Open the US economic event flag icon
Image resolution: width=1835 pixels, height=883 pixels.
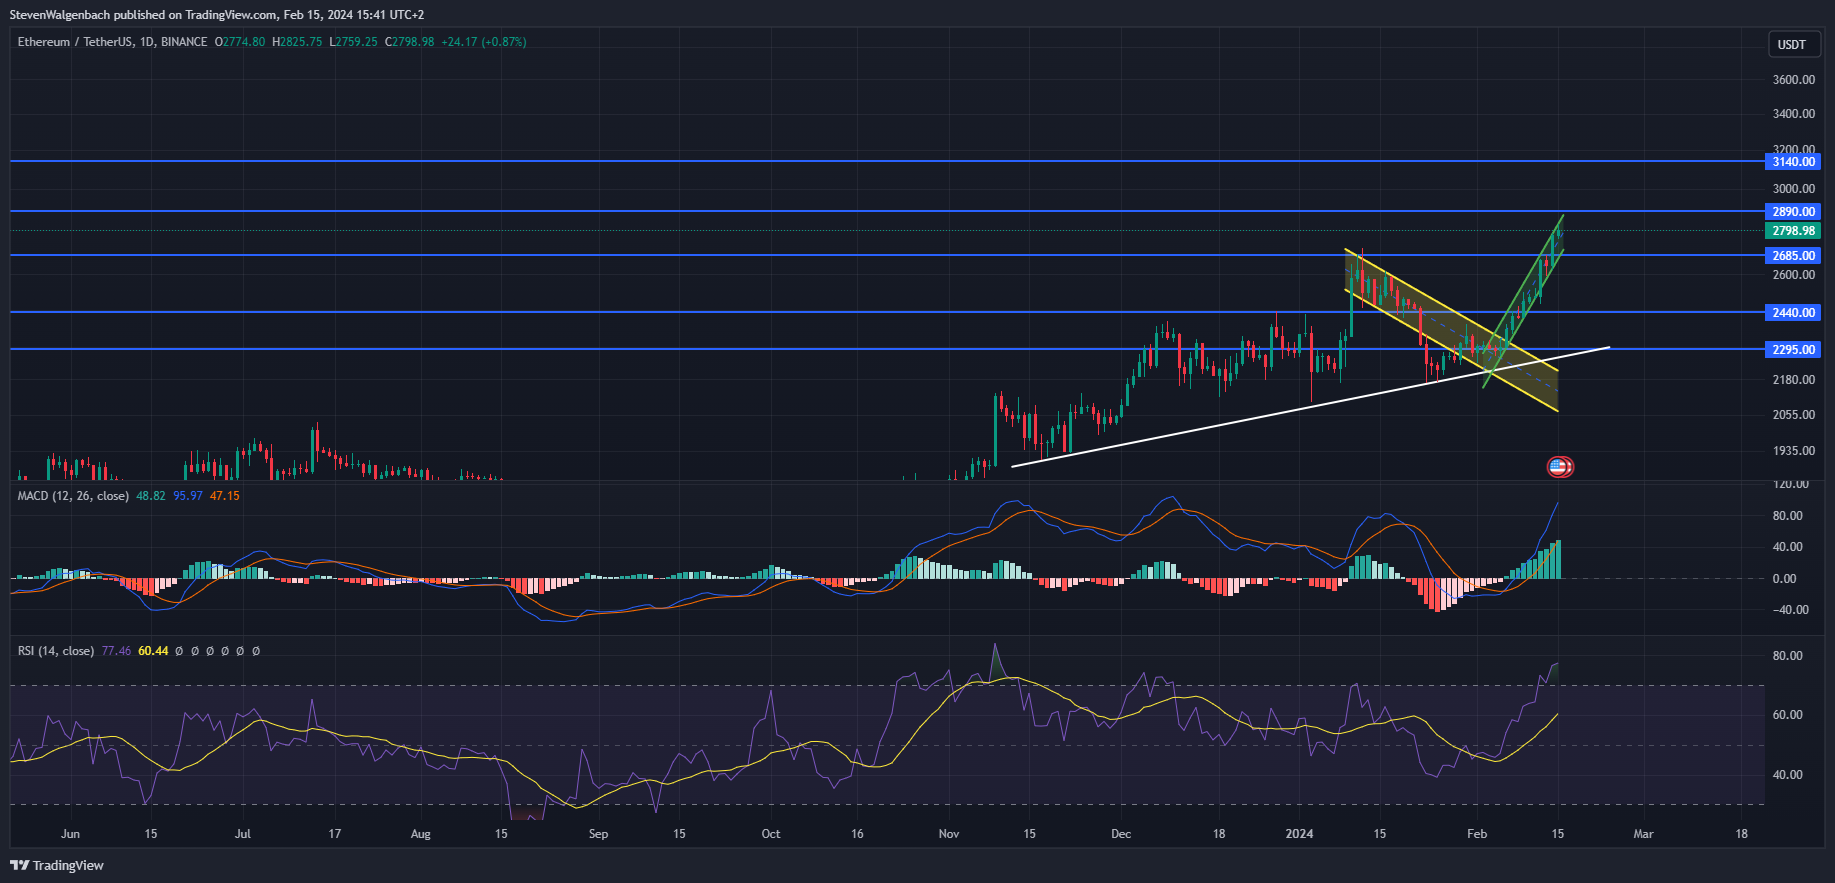click(1559, 466)
